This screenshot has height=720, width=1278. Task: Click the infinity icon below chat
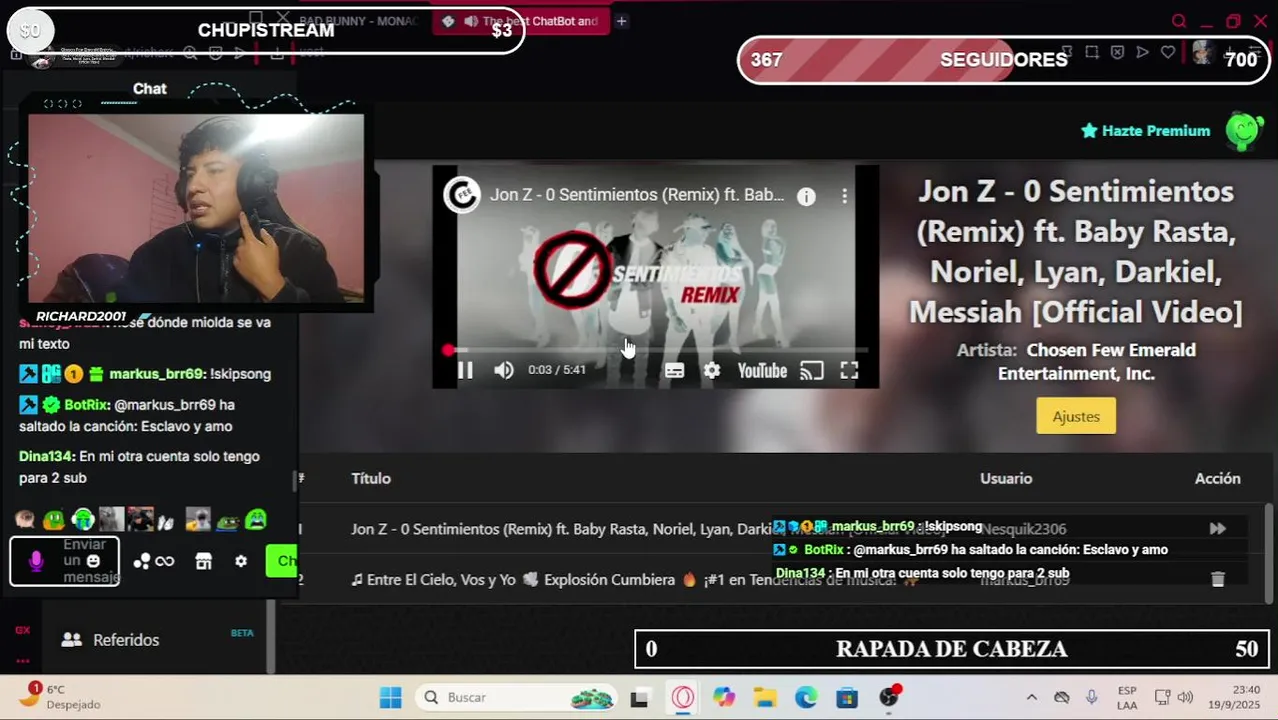pyautogui.click(x=165, y=562)
